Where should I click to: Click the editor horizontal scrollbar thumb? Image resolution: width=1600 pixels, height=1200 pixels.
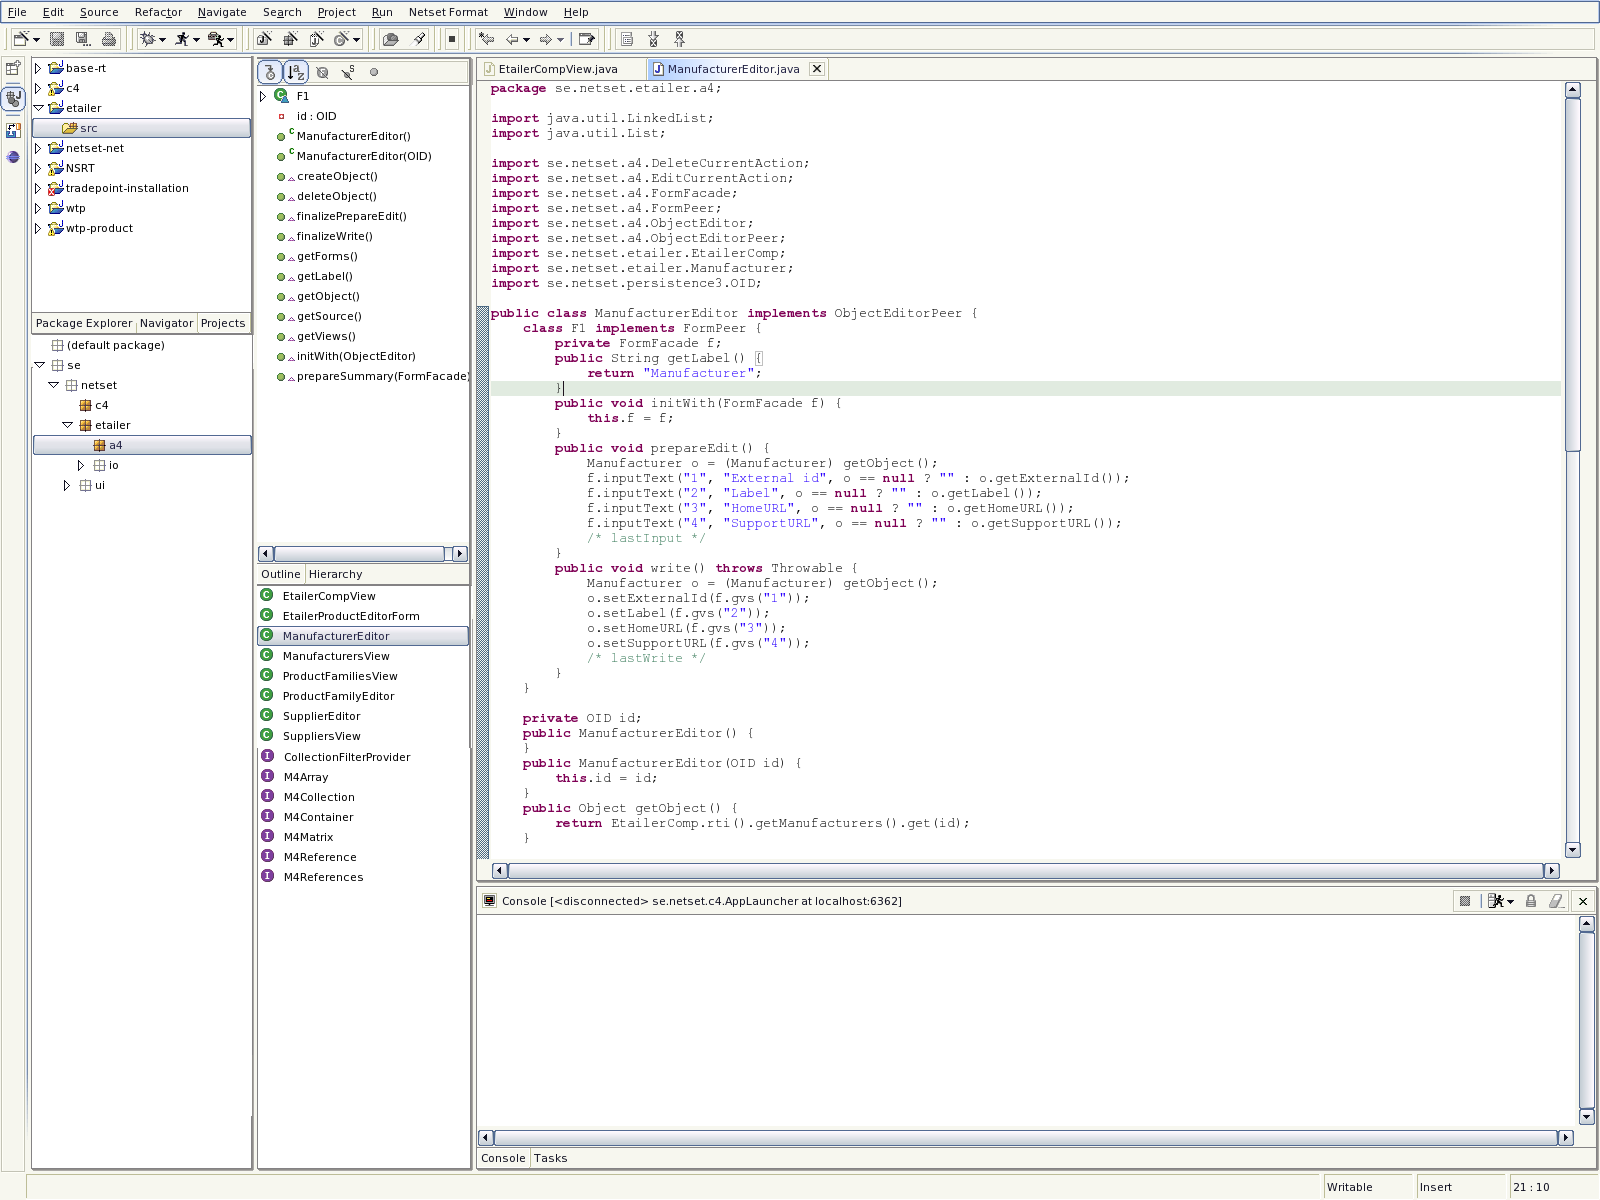coord(1025,870)
